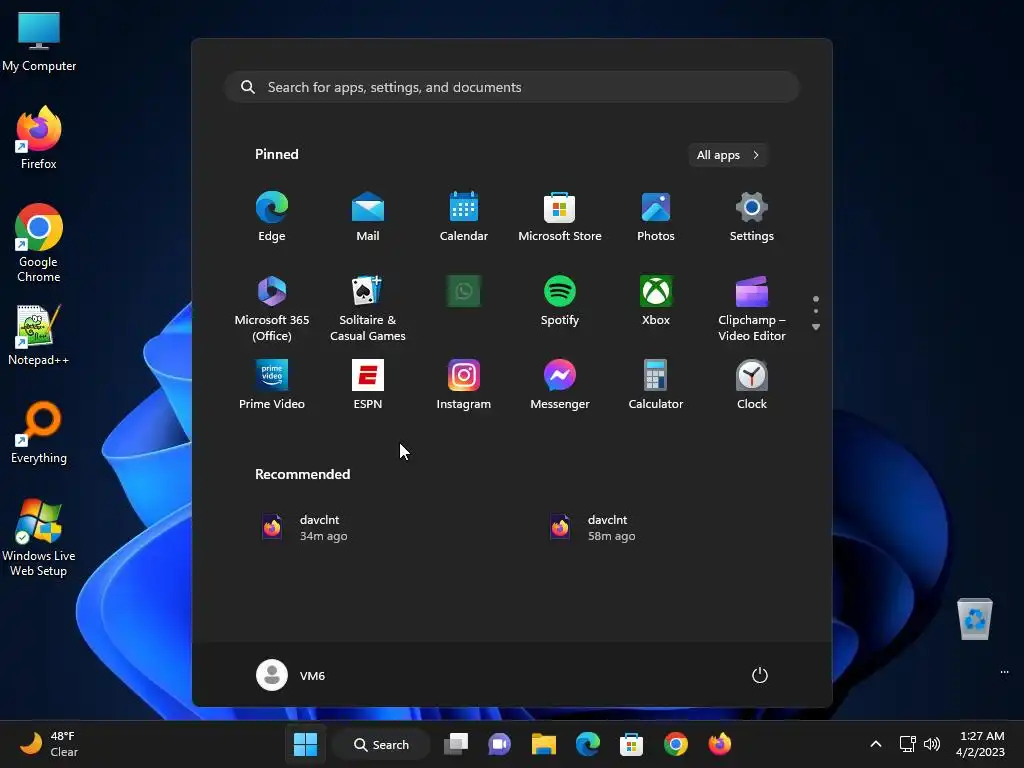Select Notepad++ desktop shortcut
This screenshot has width=1024, height=768.
coord(39,335)
